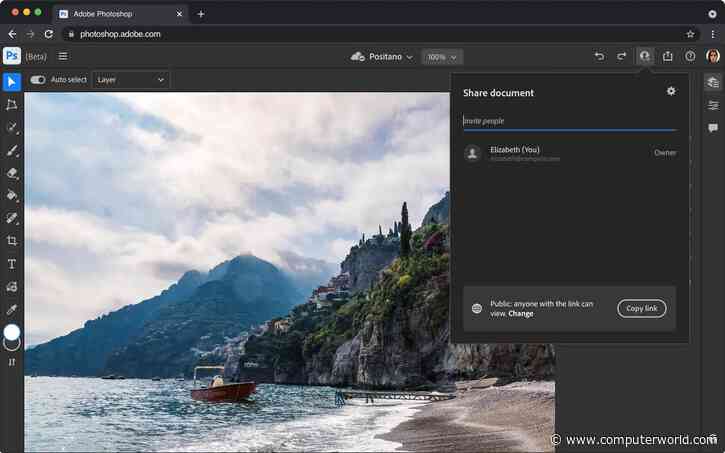Select the Type tool
This screenshot has width=725, height=453.
(12, 264)
